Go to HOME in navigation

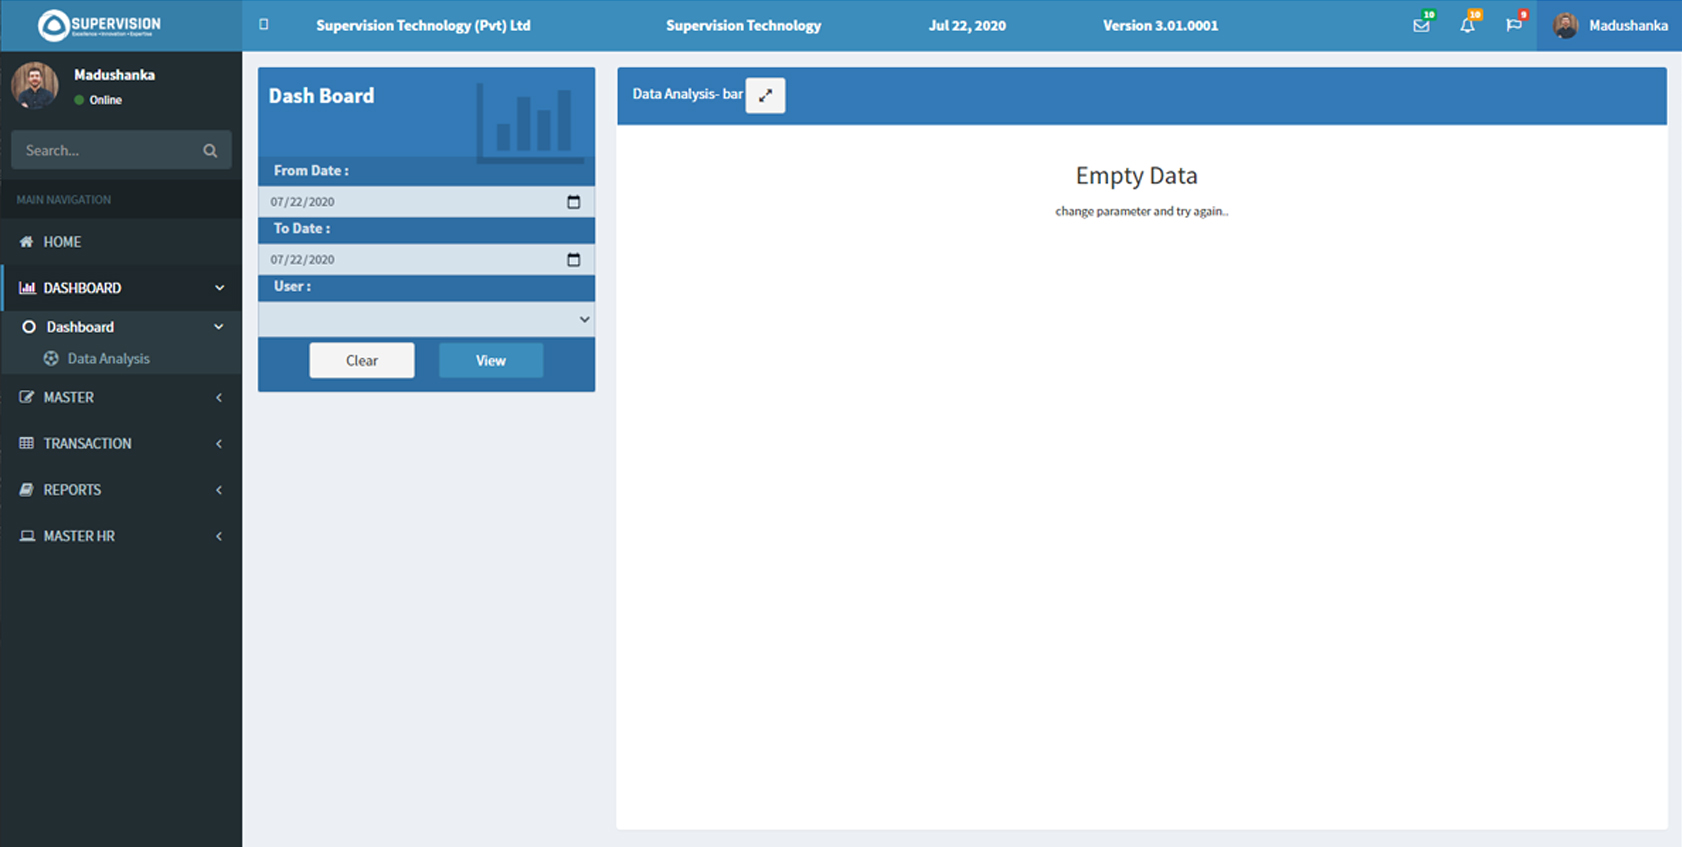click(62, 242)
